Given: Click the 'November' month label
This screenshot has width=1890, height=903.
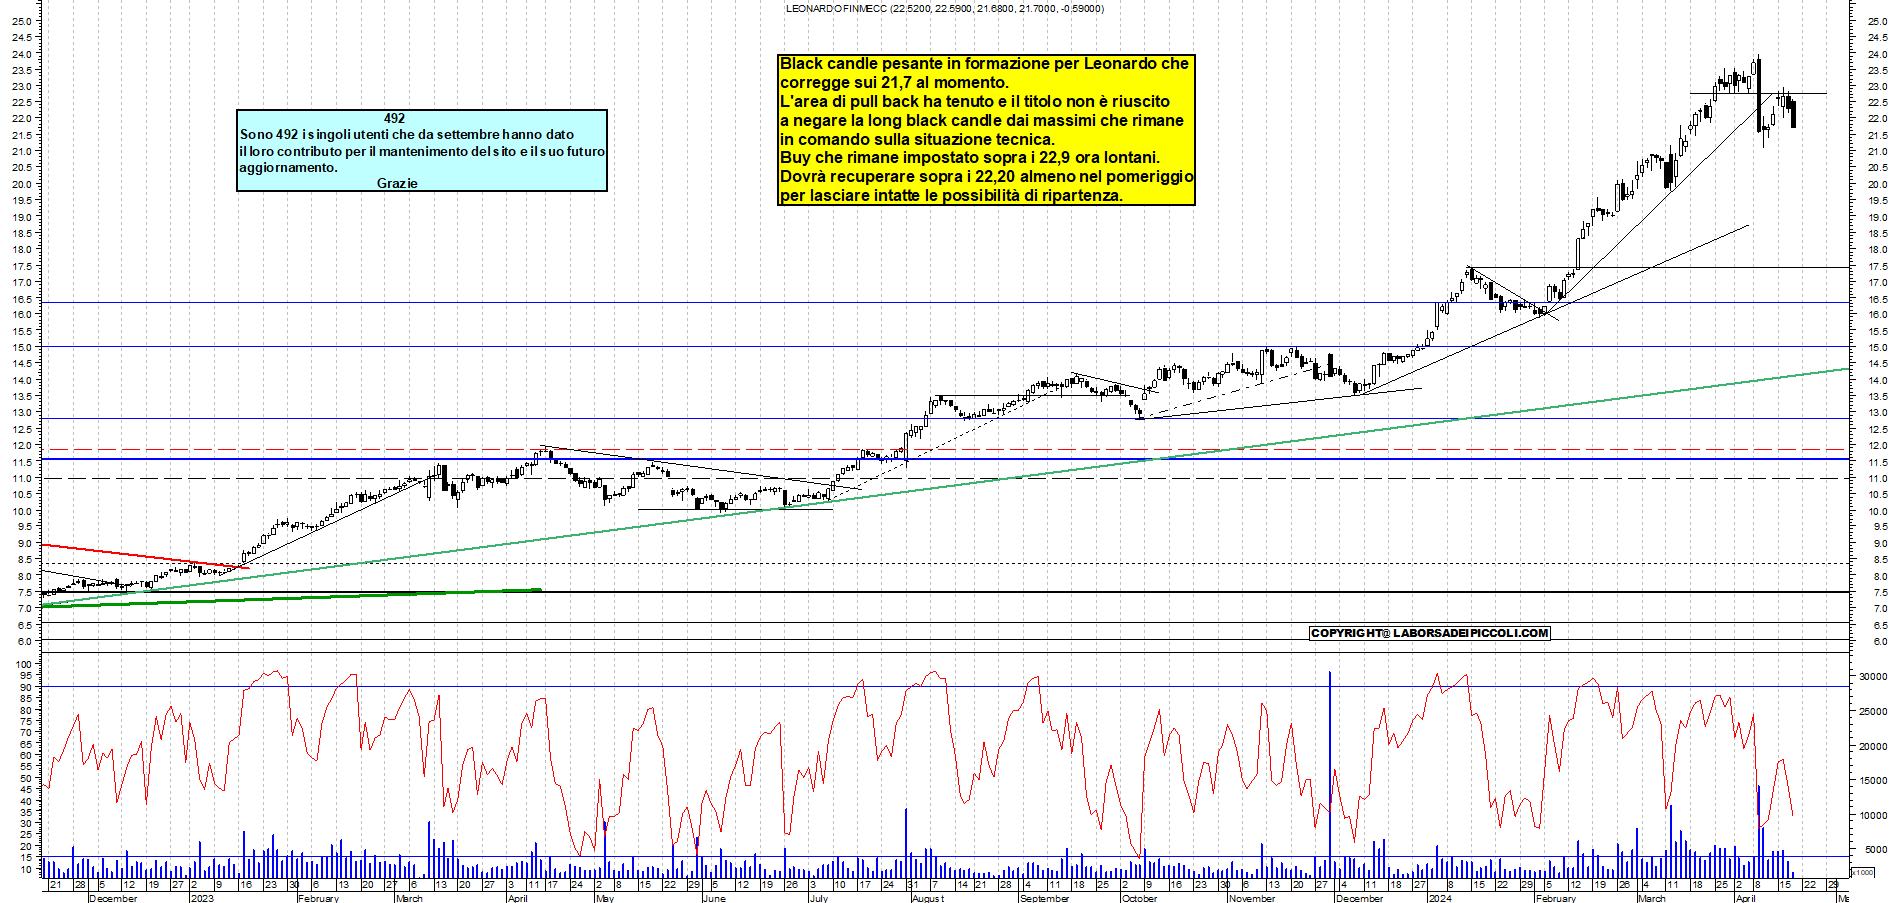Looking at the screenshot, I should (1251, 898).
